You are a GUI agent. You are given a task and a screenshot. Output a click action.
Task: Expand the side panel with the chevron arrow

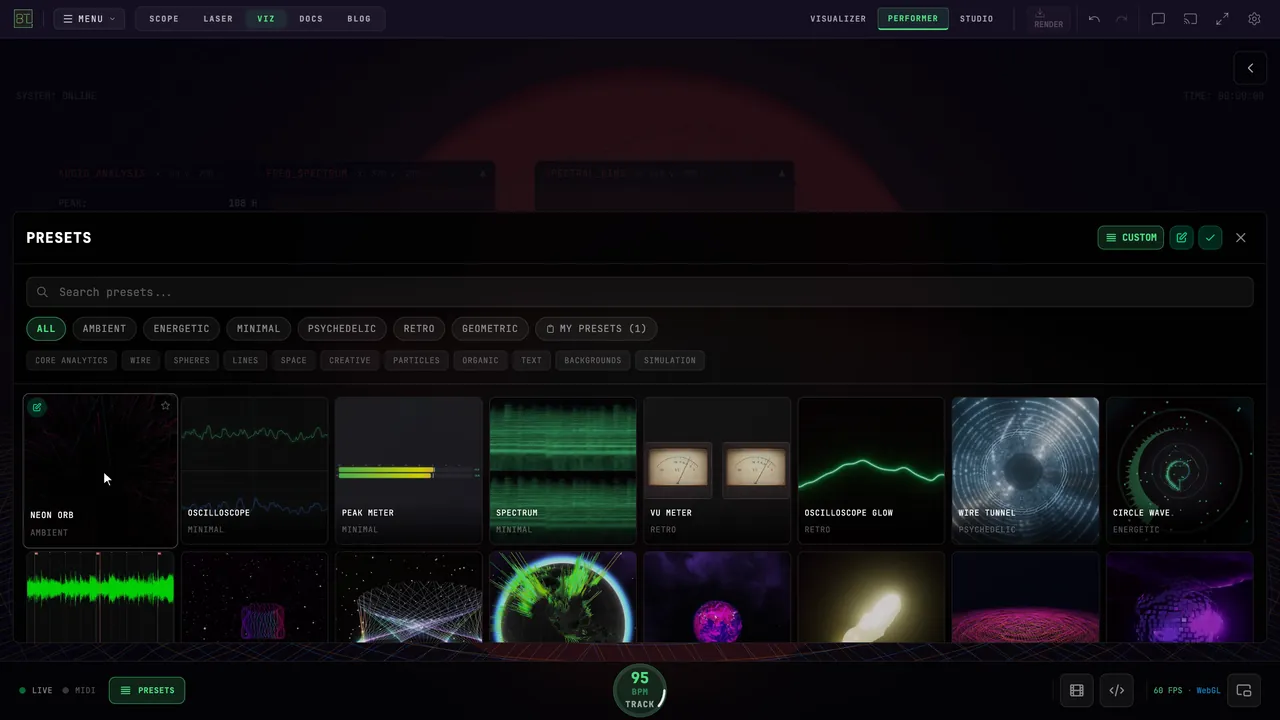coord(1250,68)
